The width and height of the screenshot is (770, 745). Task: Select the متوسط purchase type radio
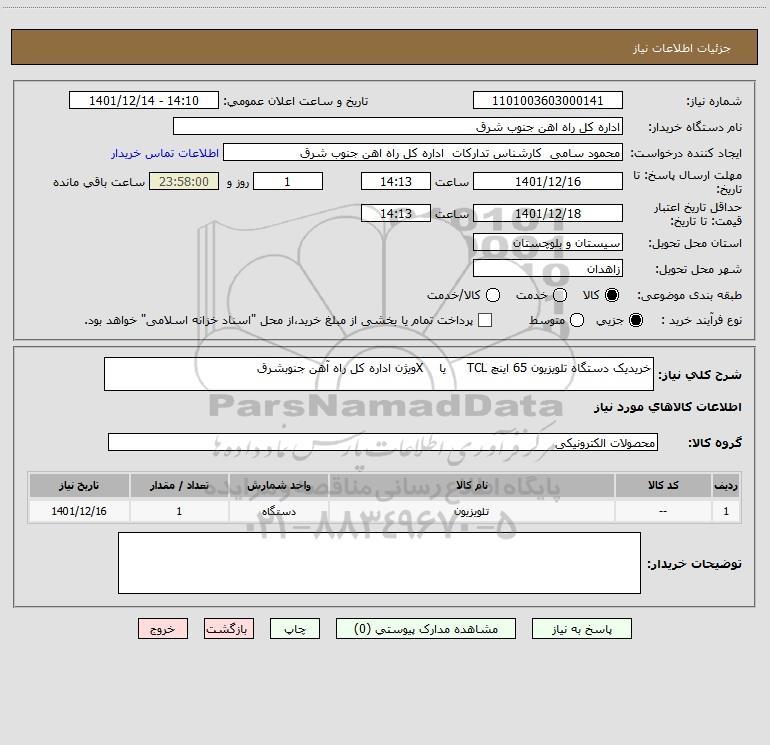(x=577, y=320)
